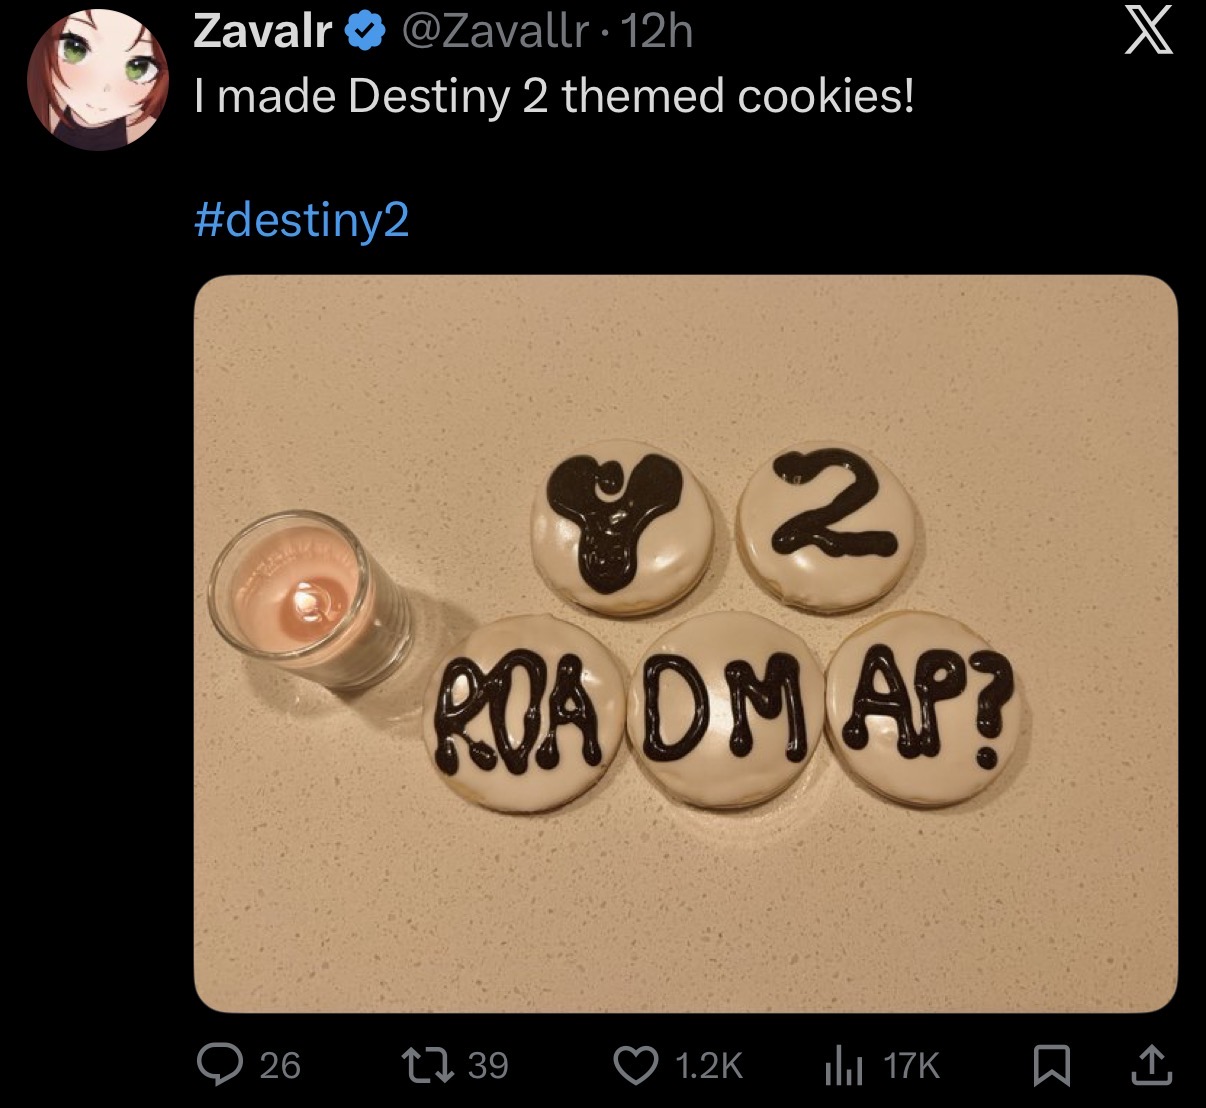The image size is (1206, 1108).
Task: Click the 12h post timestamp
Action: pyautogui.click(x=656, y=34)
